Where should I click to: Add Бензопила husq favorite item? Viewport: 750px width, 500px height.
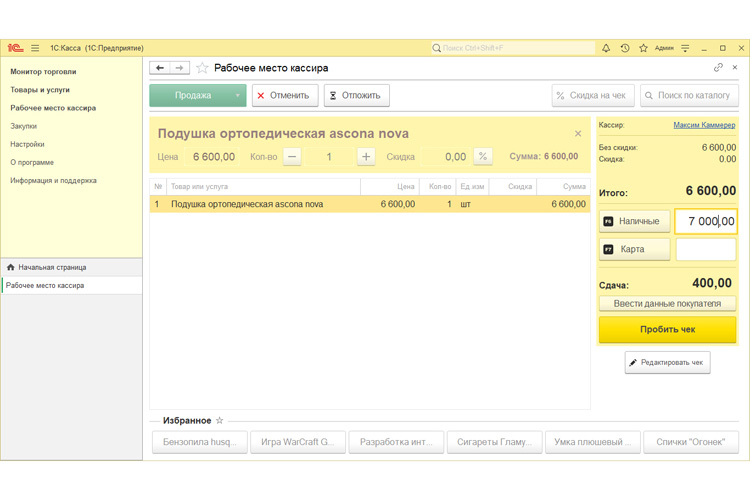tap(199, 442)
